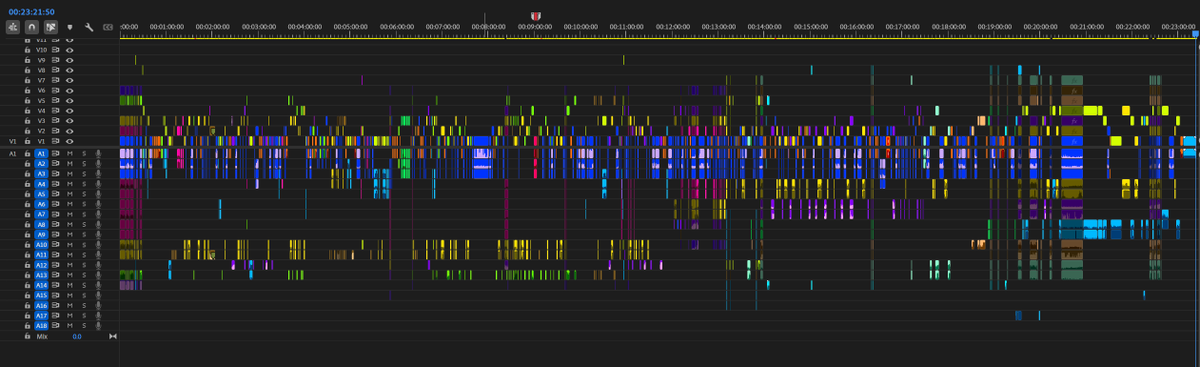This screenshot has width=1200, height=367.
Task: Hide track V1 with eye icon
Action: [x=70, y=141]
